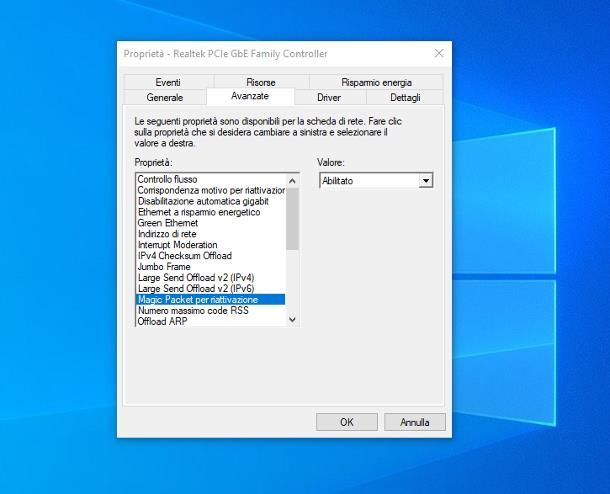Choose Jumbo Frame from the property list

[x=165, y=267]
